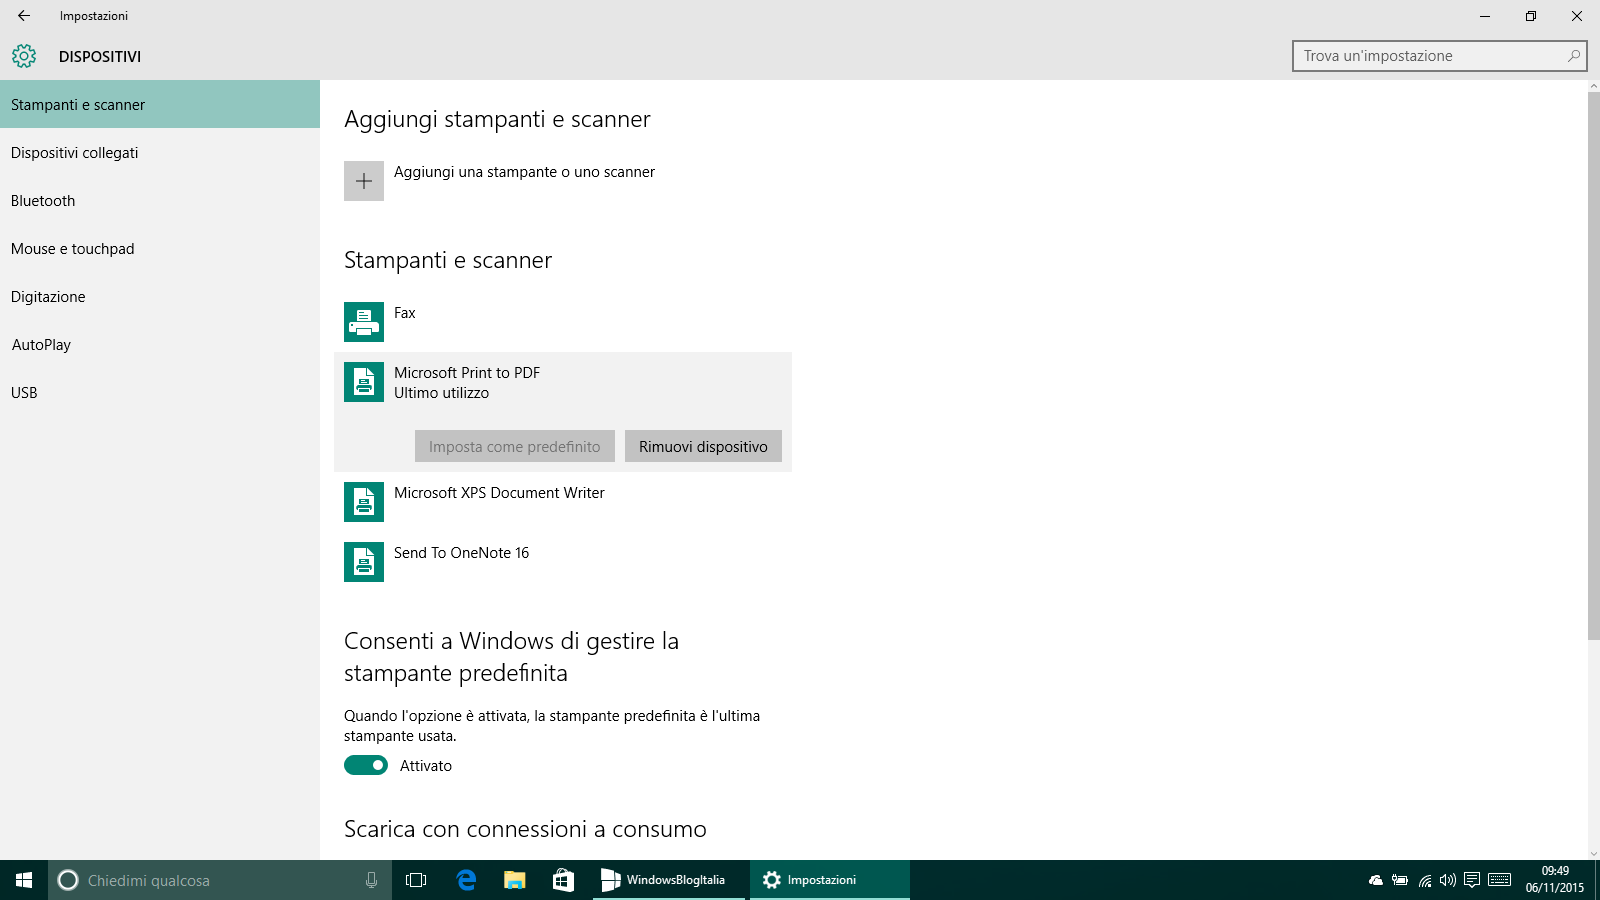Switch to WindowsBlogItalia taskbar window
The image size is (1600, 900).
[x=669, y=880]
